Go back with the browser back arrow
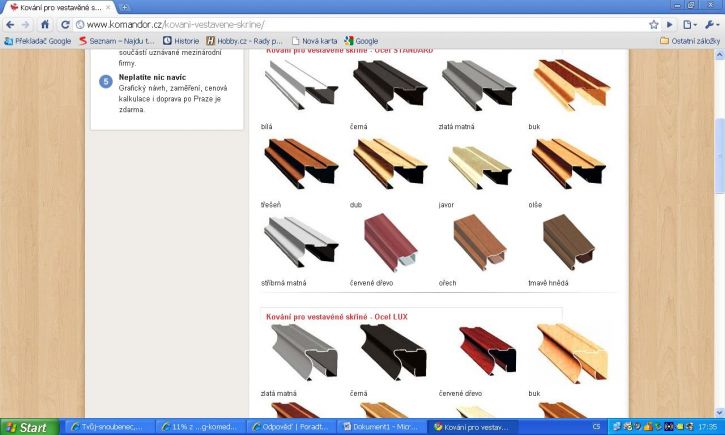Screen dimensions: 725x435 [x=10, y=25]
